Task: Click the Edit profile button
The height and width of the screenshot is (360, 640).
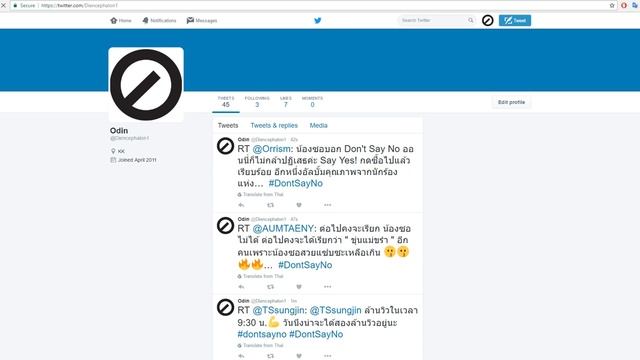Action: [x=511, y=102]
